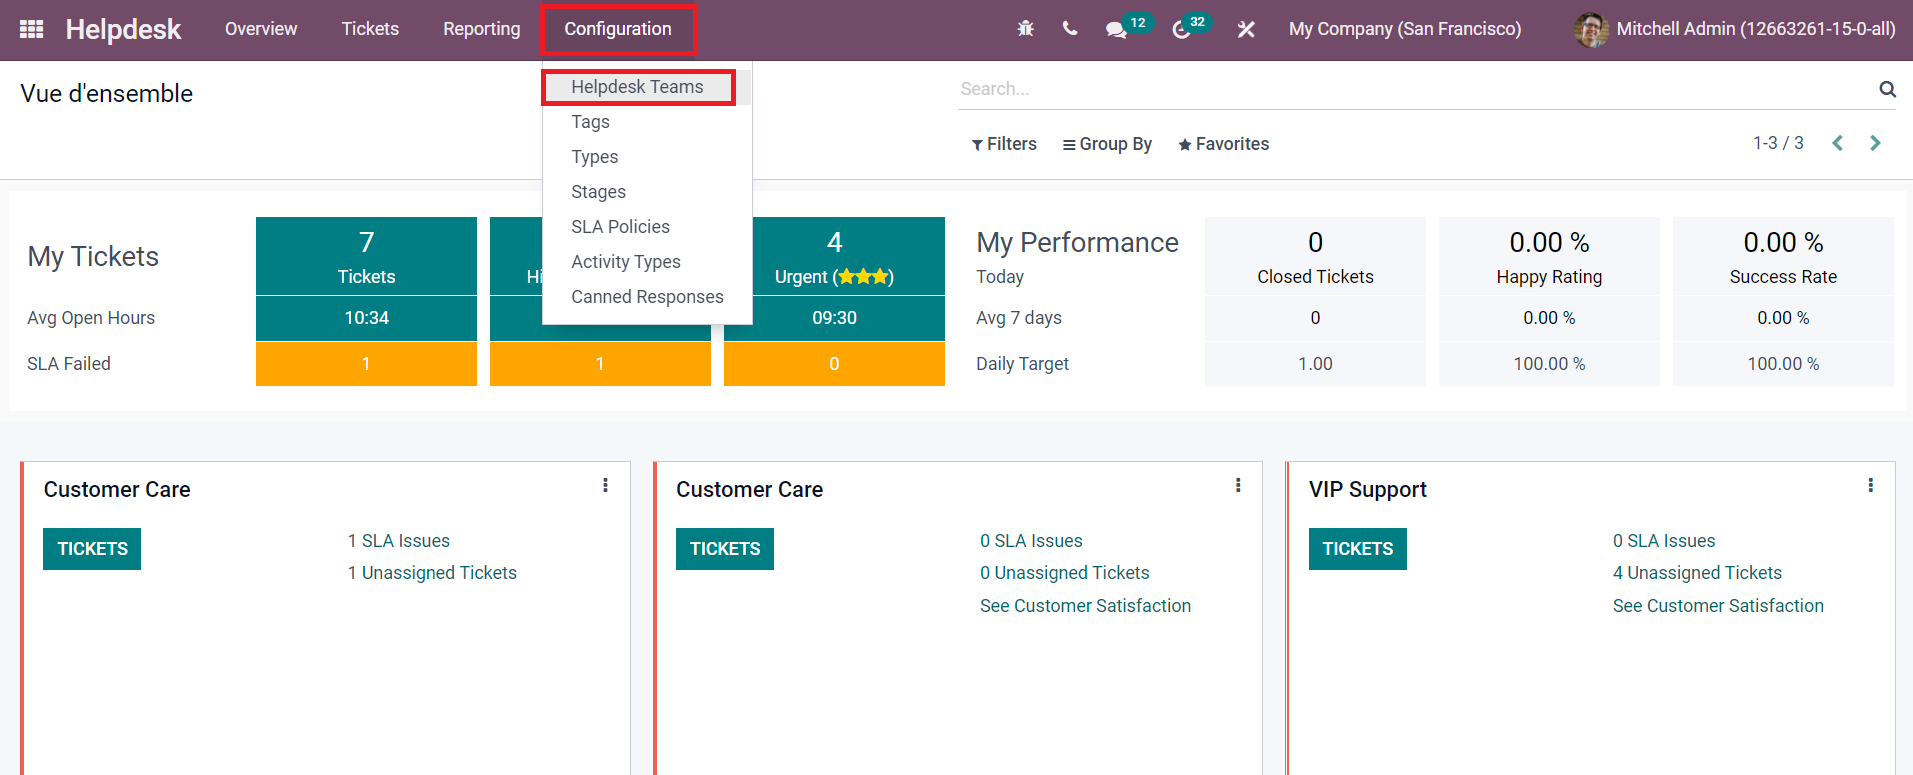Open first Customer Care card kebab menu
The height and width of the screenshot is (775, 1913).
[x=605, y=485]
